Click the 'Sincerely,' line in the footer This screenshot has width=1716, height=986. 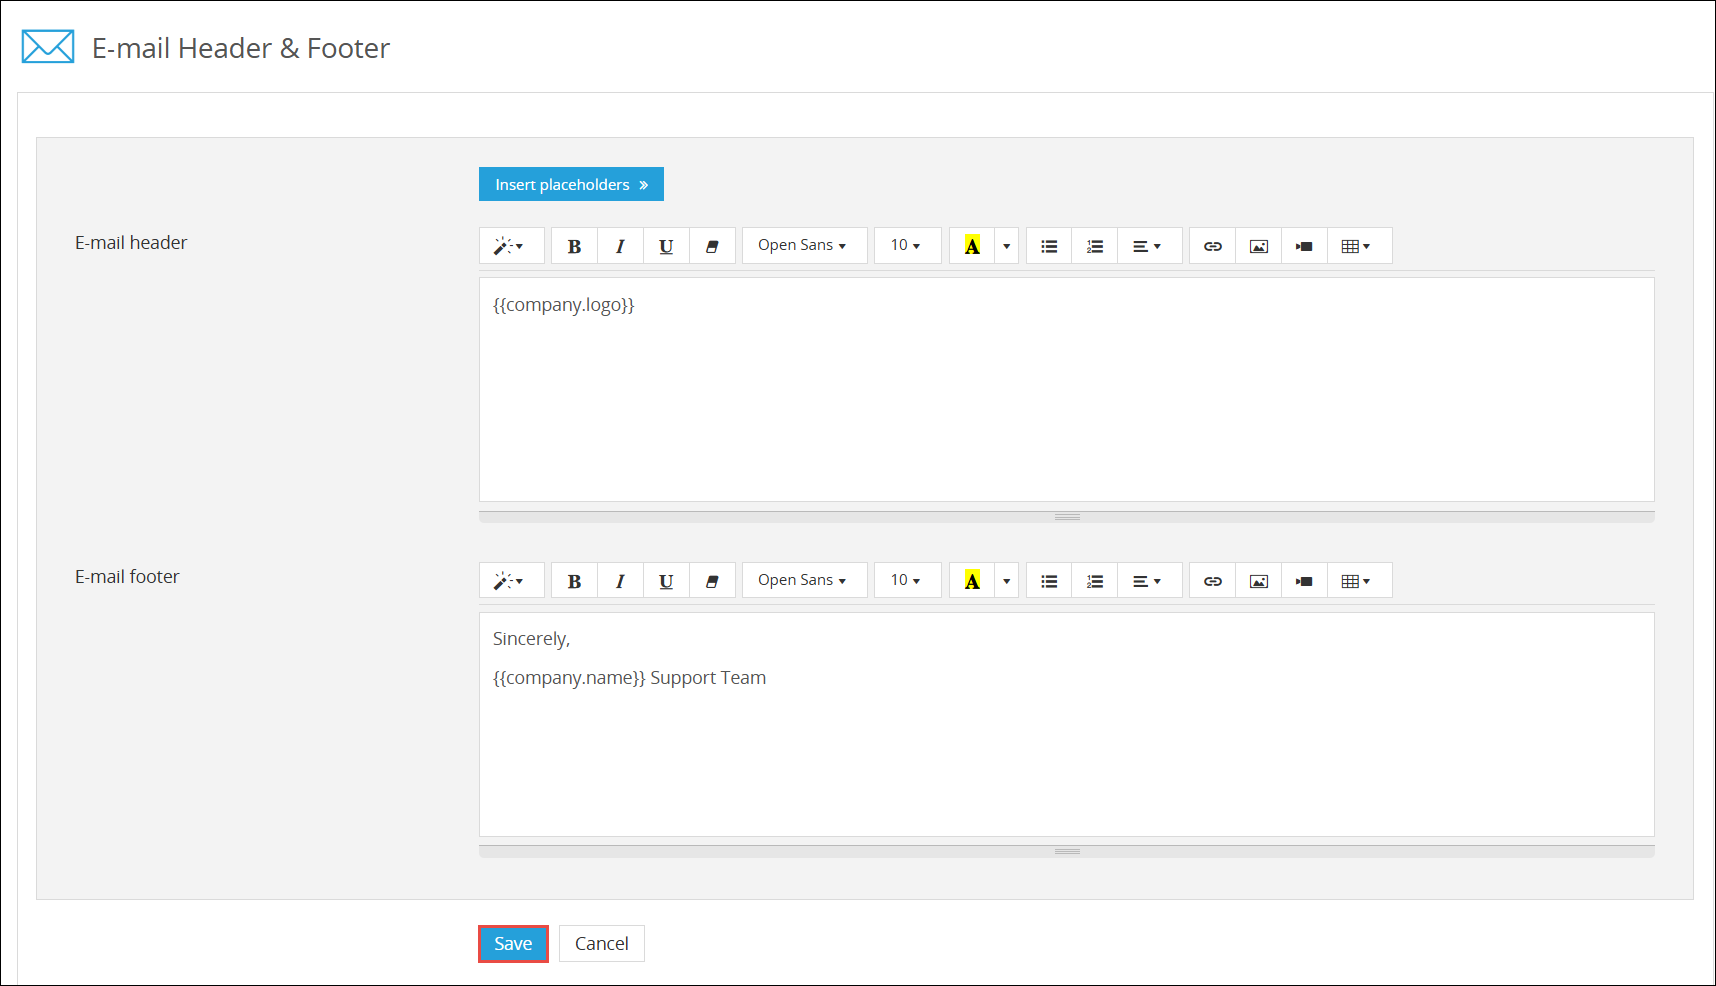coord(531,639)
